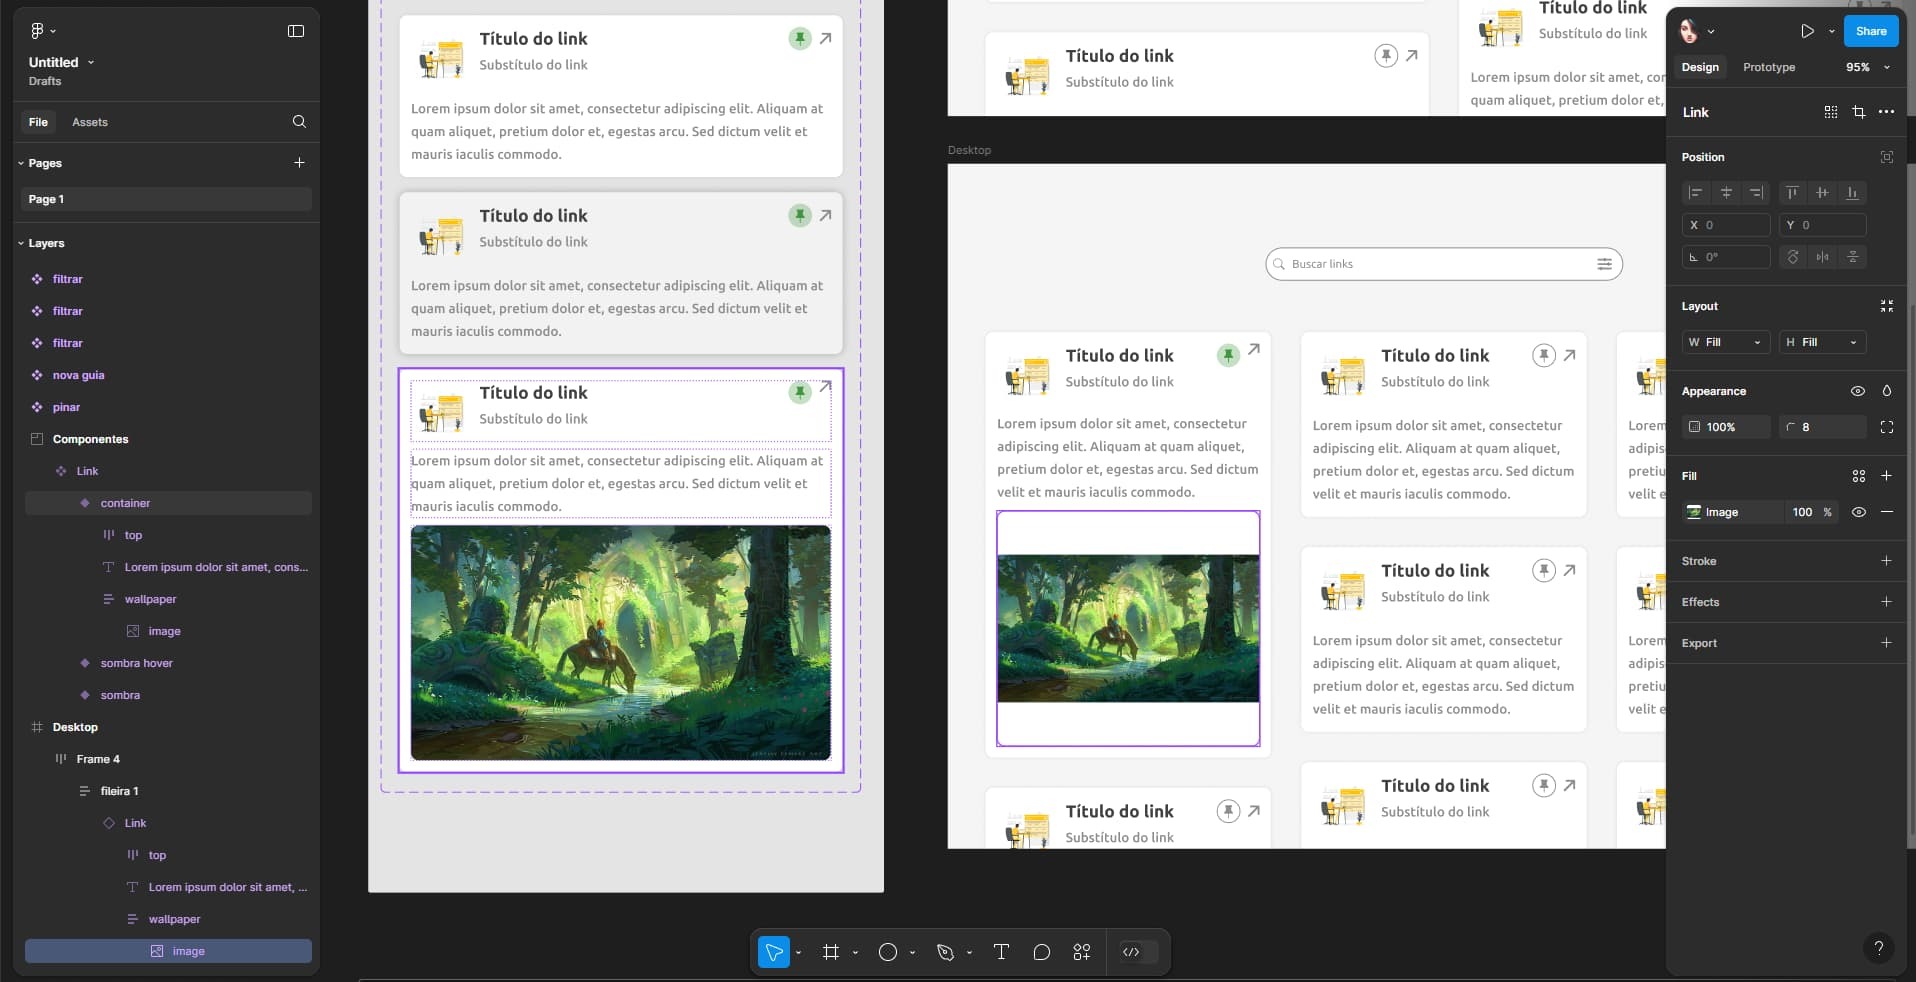
Task: Click the Align bottom icon
Action: pyautogui.click(x=1852, y=192)
